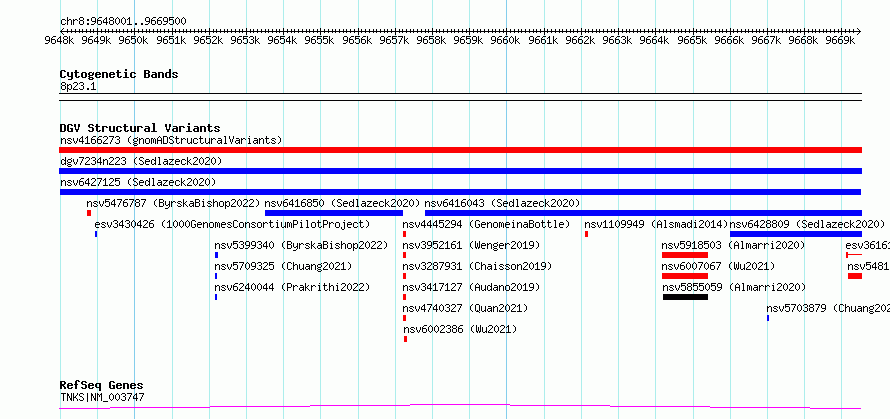Open the nsv6002386 (Wu2021) label
The height and width of the screenshot is (419, 890).
460,329
